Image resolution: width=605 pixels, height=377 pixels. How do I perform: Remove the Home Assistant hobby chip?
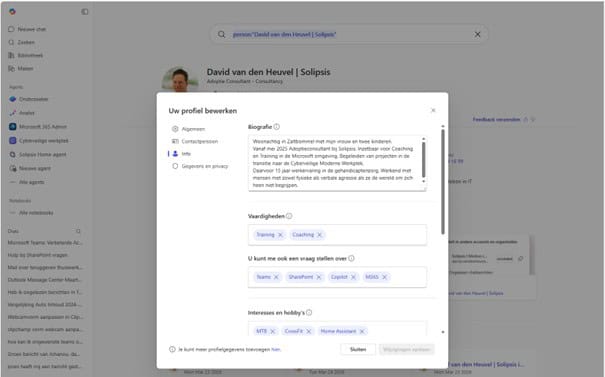tap(362, 331)
